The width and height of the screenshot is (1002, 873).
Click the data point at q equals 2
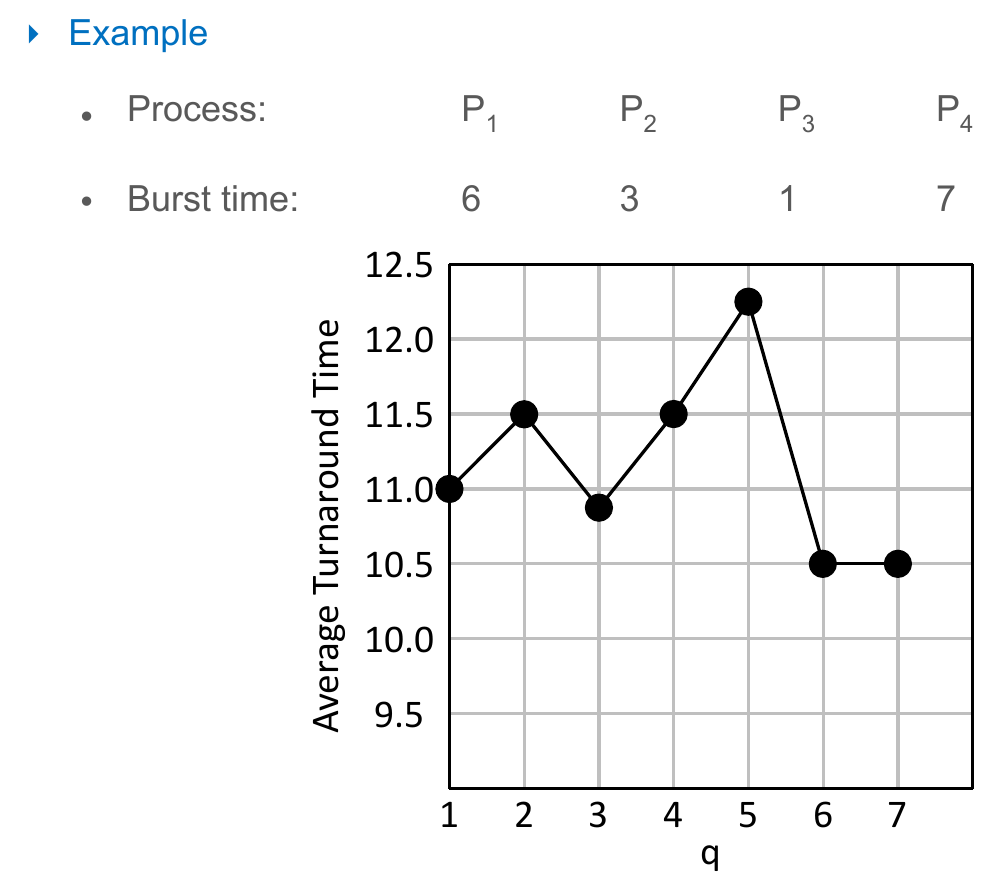tap(524, 414)
